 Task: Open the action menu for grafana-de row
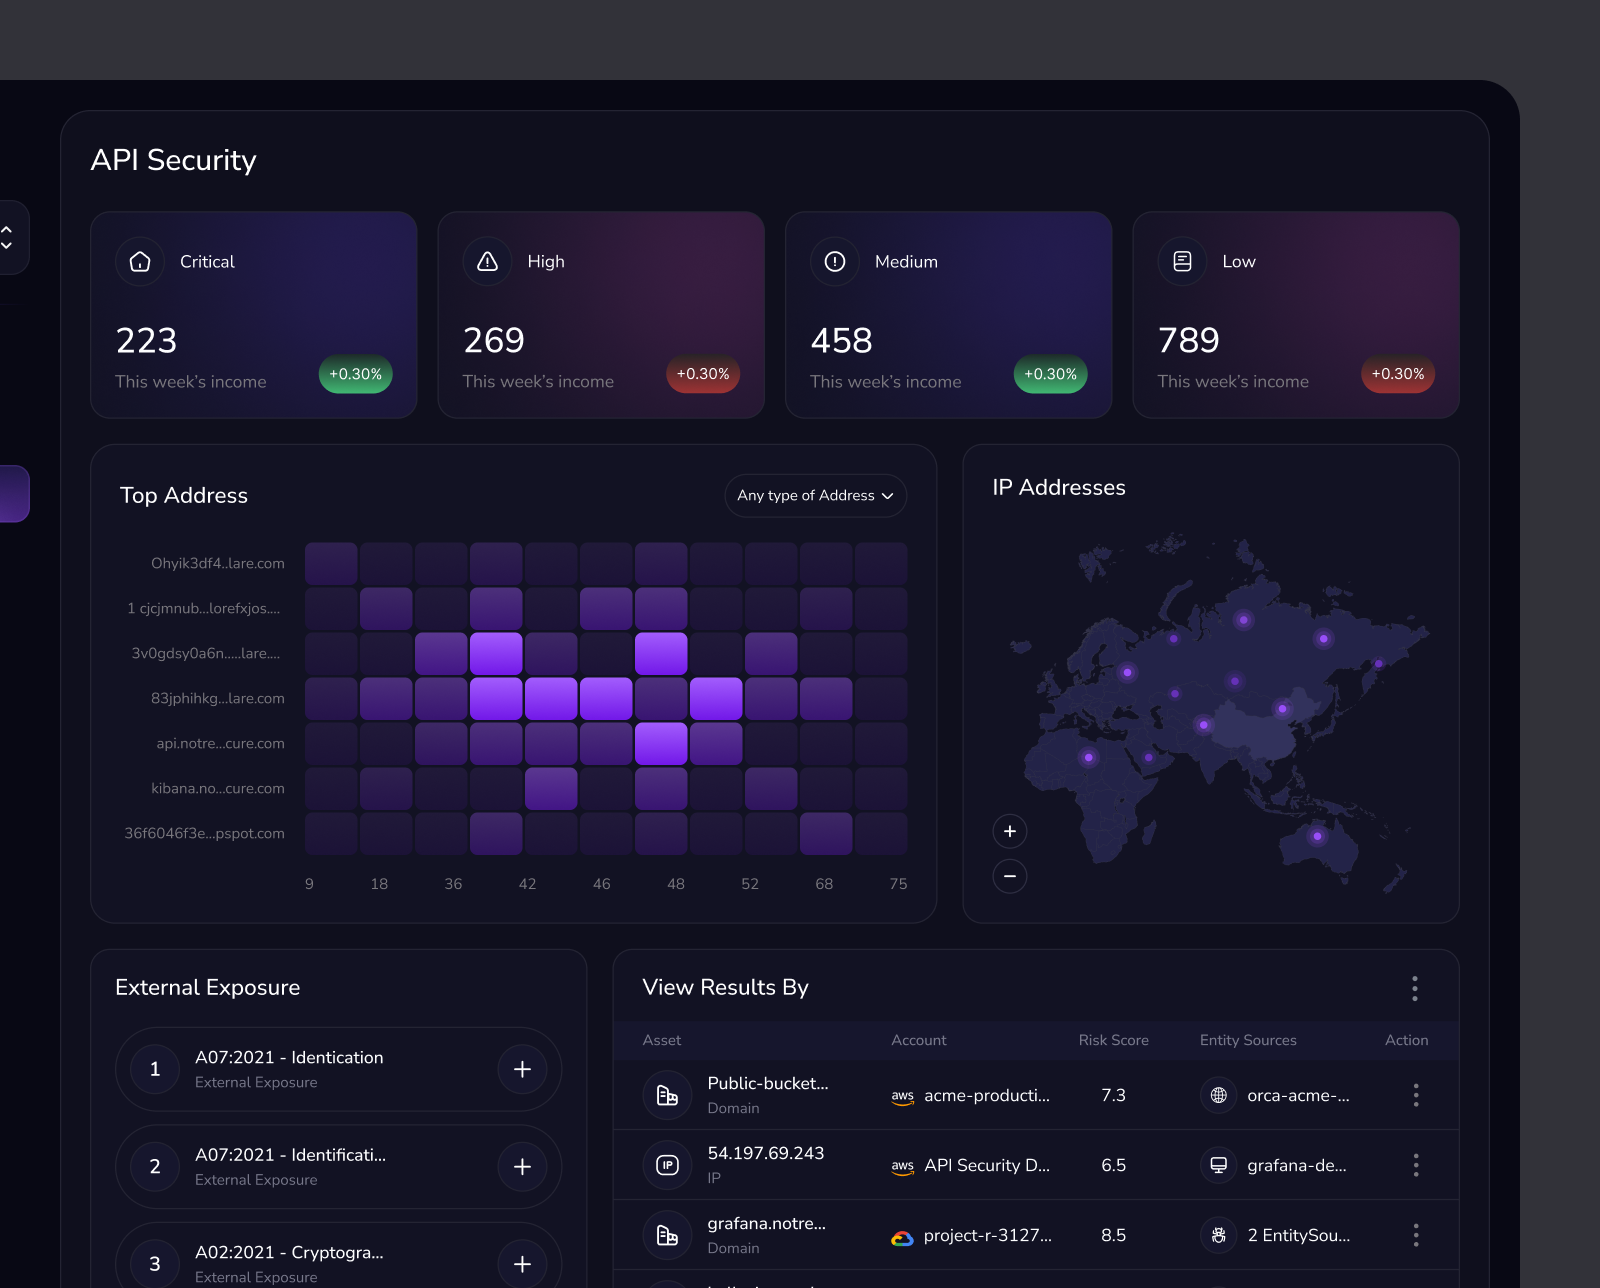tap(1416, 1165)
